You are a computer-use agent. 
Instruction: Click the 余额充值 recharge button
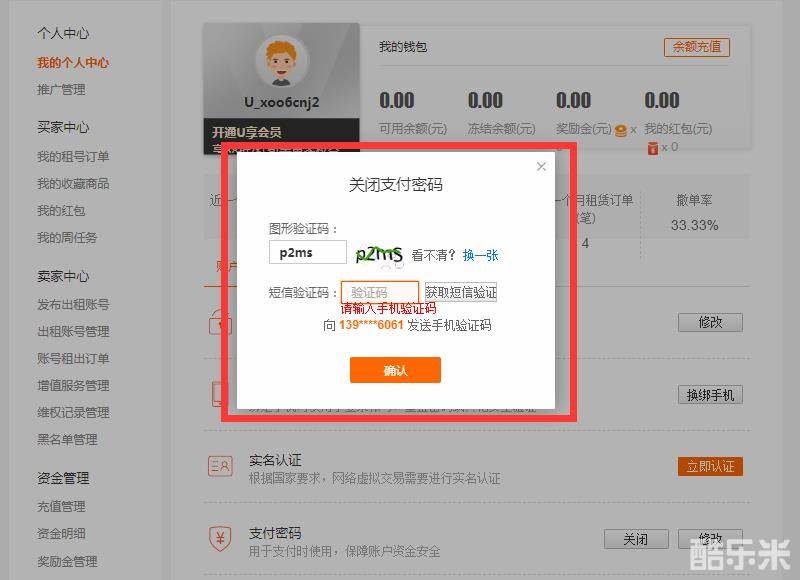click(x=696, y=47)
